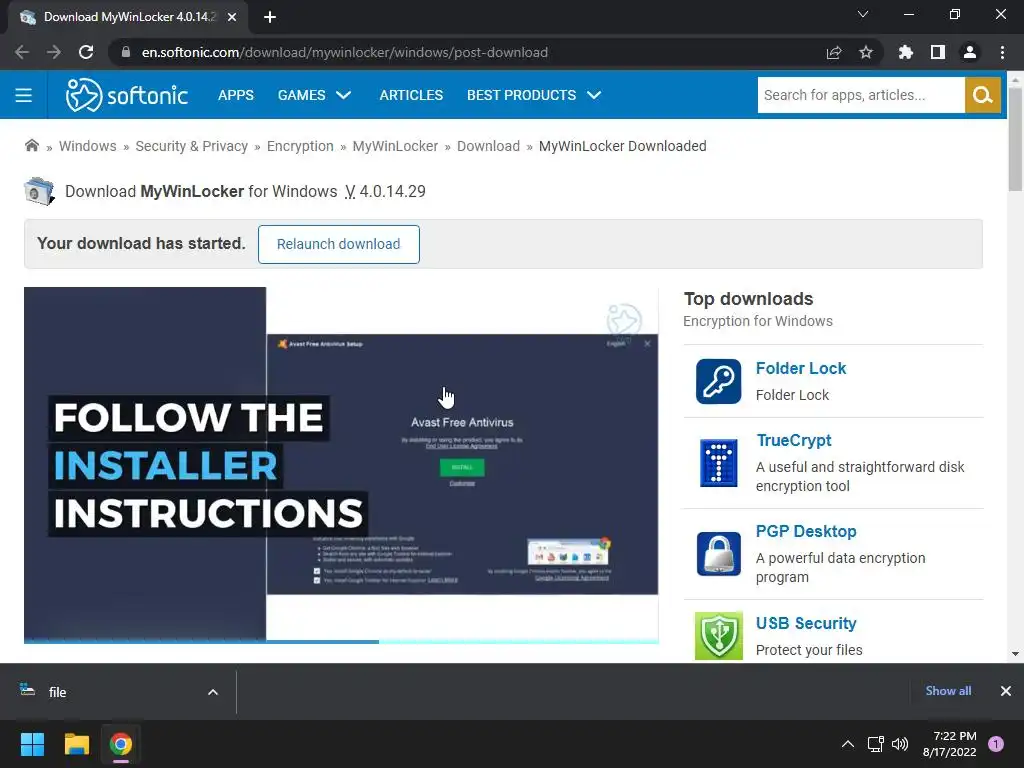Open the TrueCrypt title link

(x=793, y=441)
